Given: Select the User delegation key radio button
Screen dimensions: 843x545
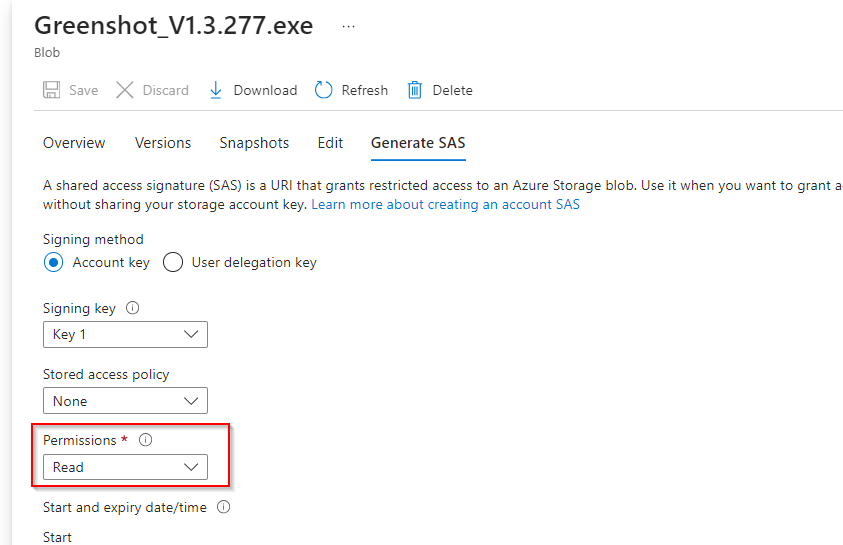Looking at the screenshot, I should [x=173, y=263].
